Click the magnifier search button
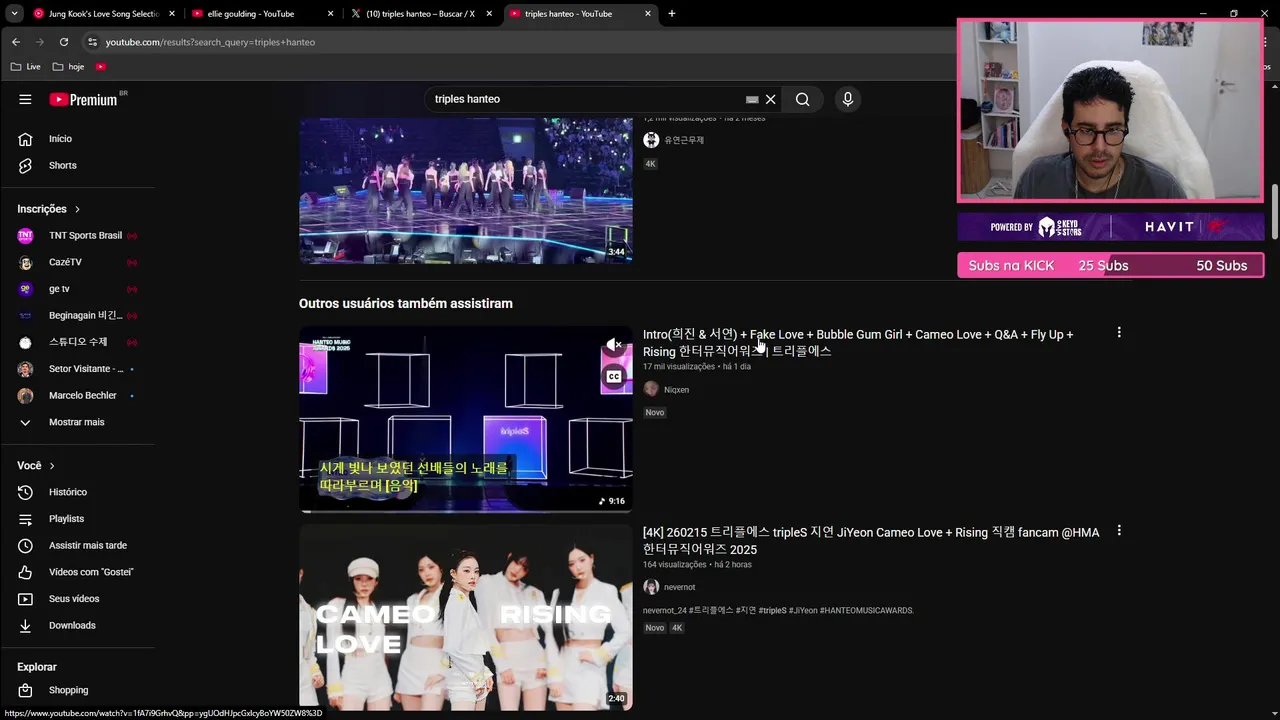The image size is (1280, 720). coord(802,99)
